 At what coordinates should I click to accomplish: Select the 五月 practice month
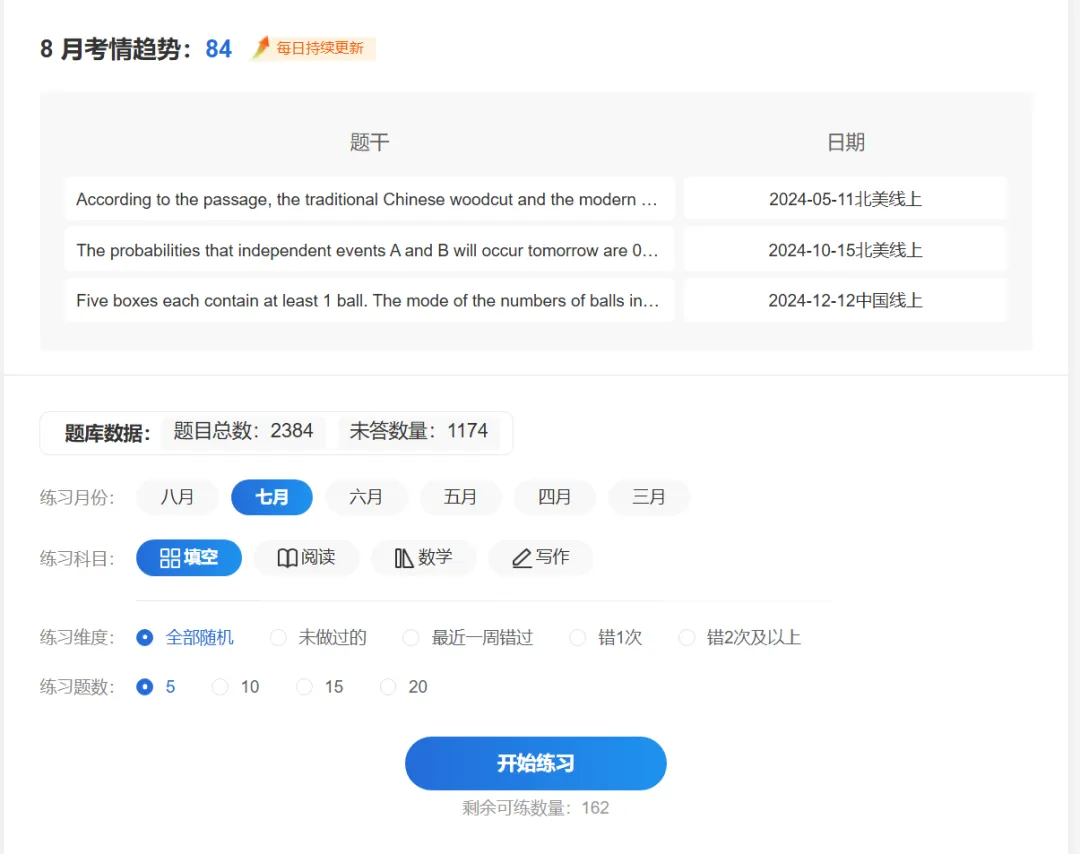(460, 497)
